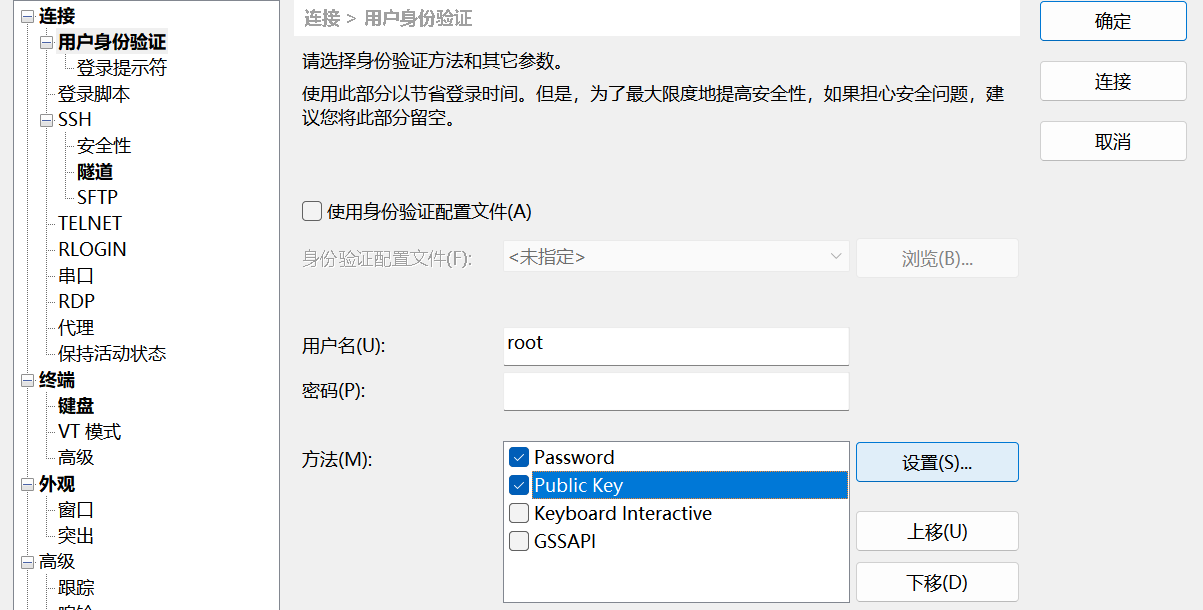Screen dimensions: 1203x610
Task: Check the Keyboard Interactive method
Action: 519,513
